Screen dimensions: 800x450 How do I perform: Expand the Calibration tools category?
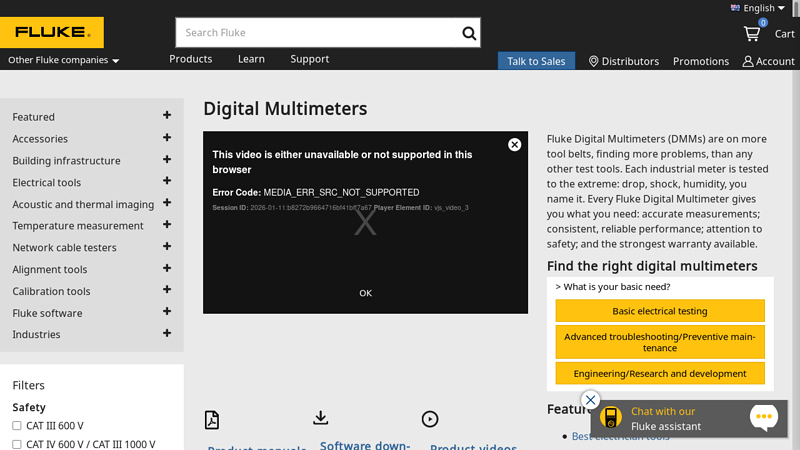pyautogui.click(x=167, y=289)
